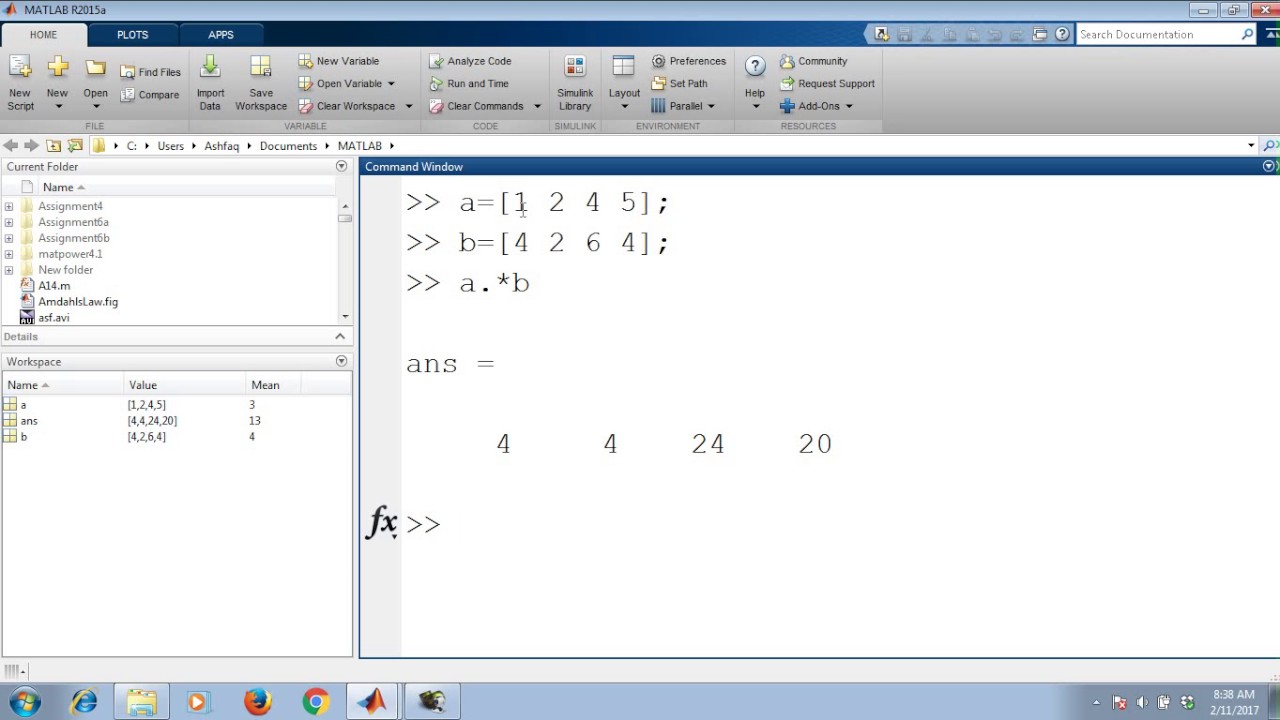Image resolution: width=1280 pixels, height=720 pixels.
Task: Open the Open Variable dropdown
Action: pos(391,84)
